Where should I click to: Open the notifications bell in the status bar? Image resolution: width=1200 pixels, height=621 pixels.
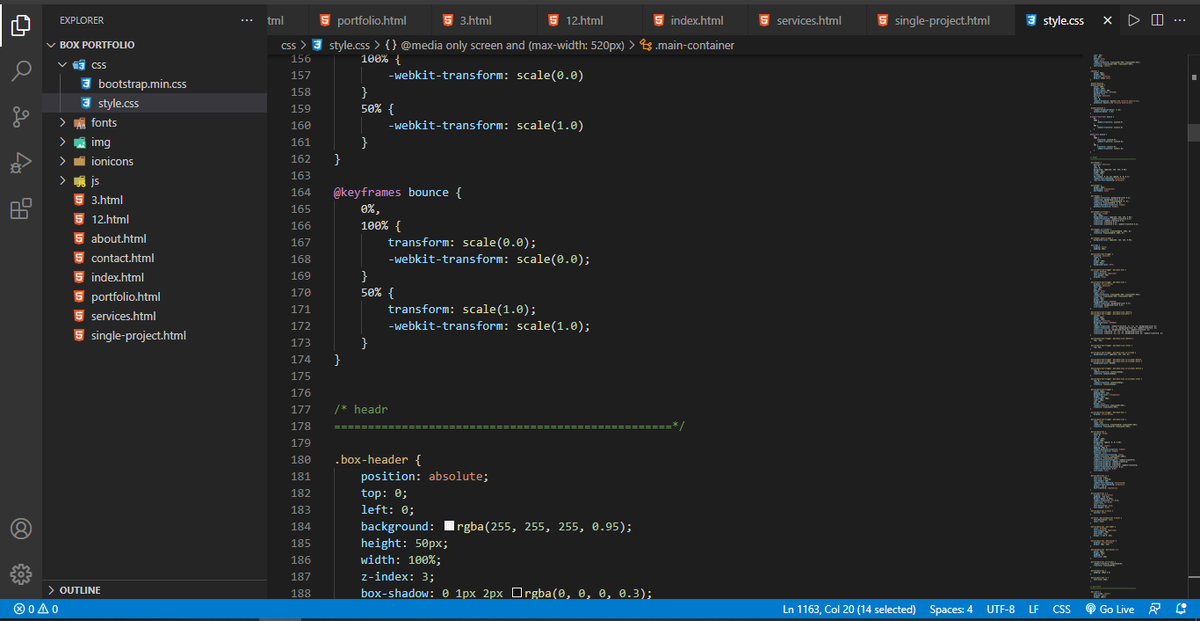point(1181,609)
